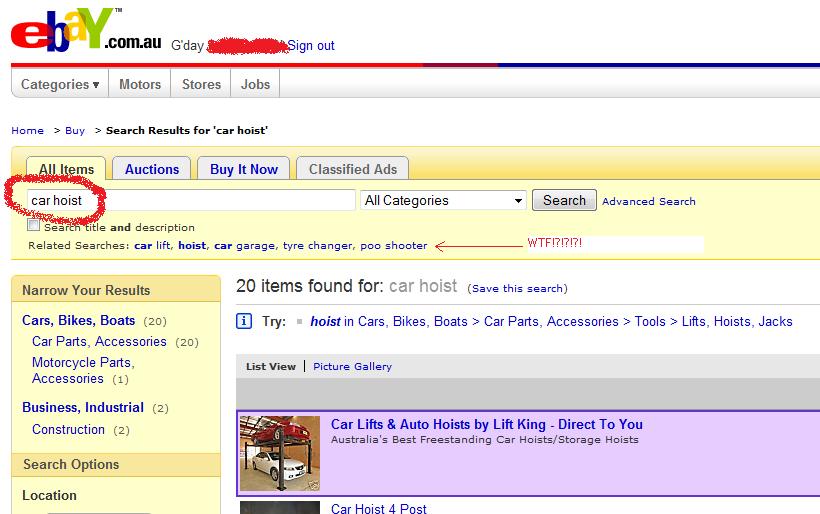Click the Search button

point(564,200)
